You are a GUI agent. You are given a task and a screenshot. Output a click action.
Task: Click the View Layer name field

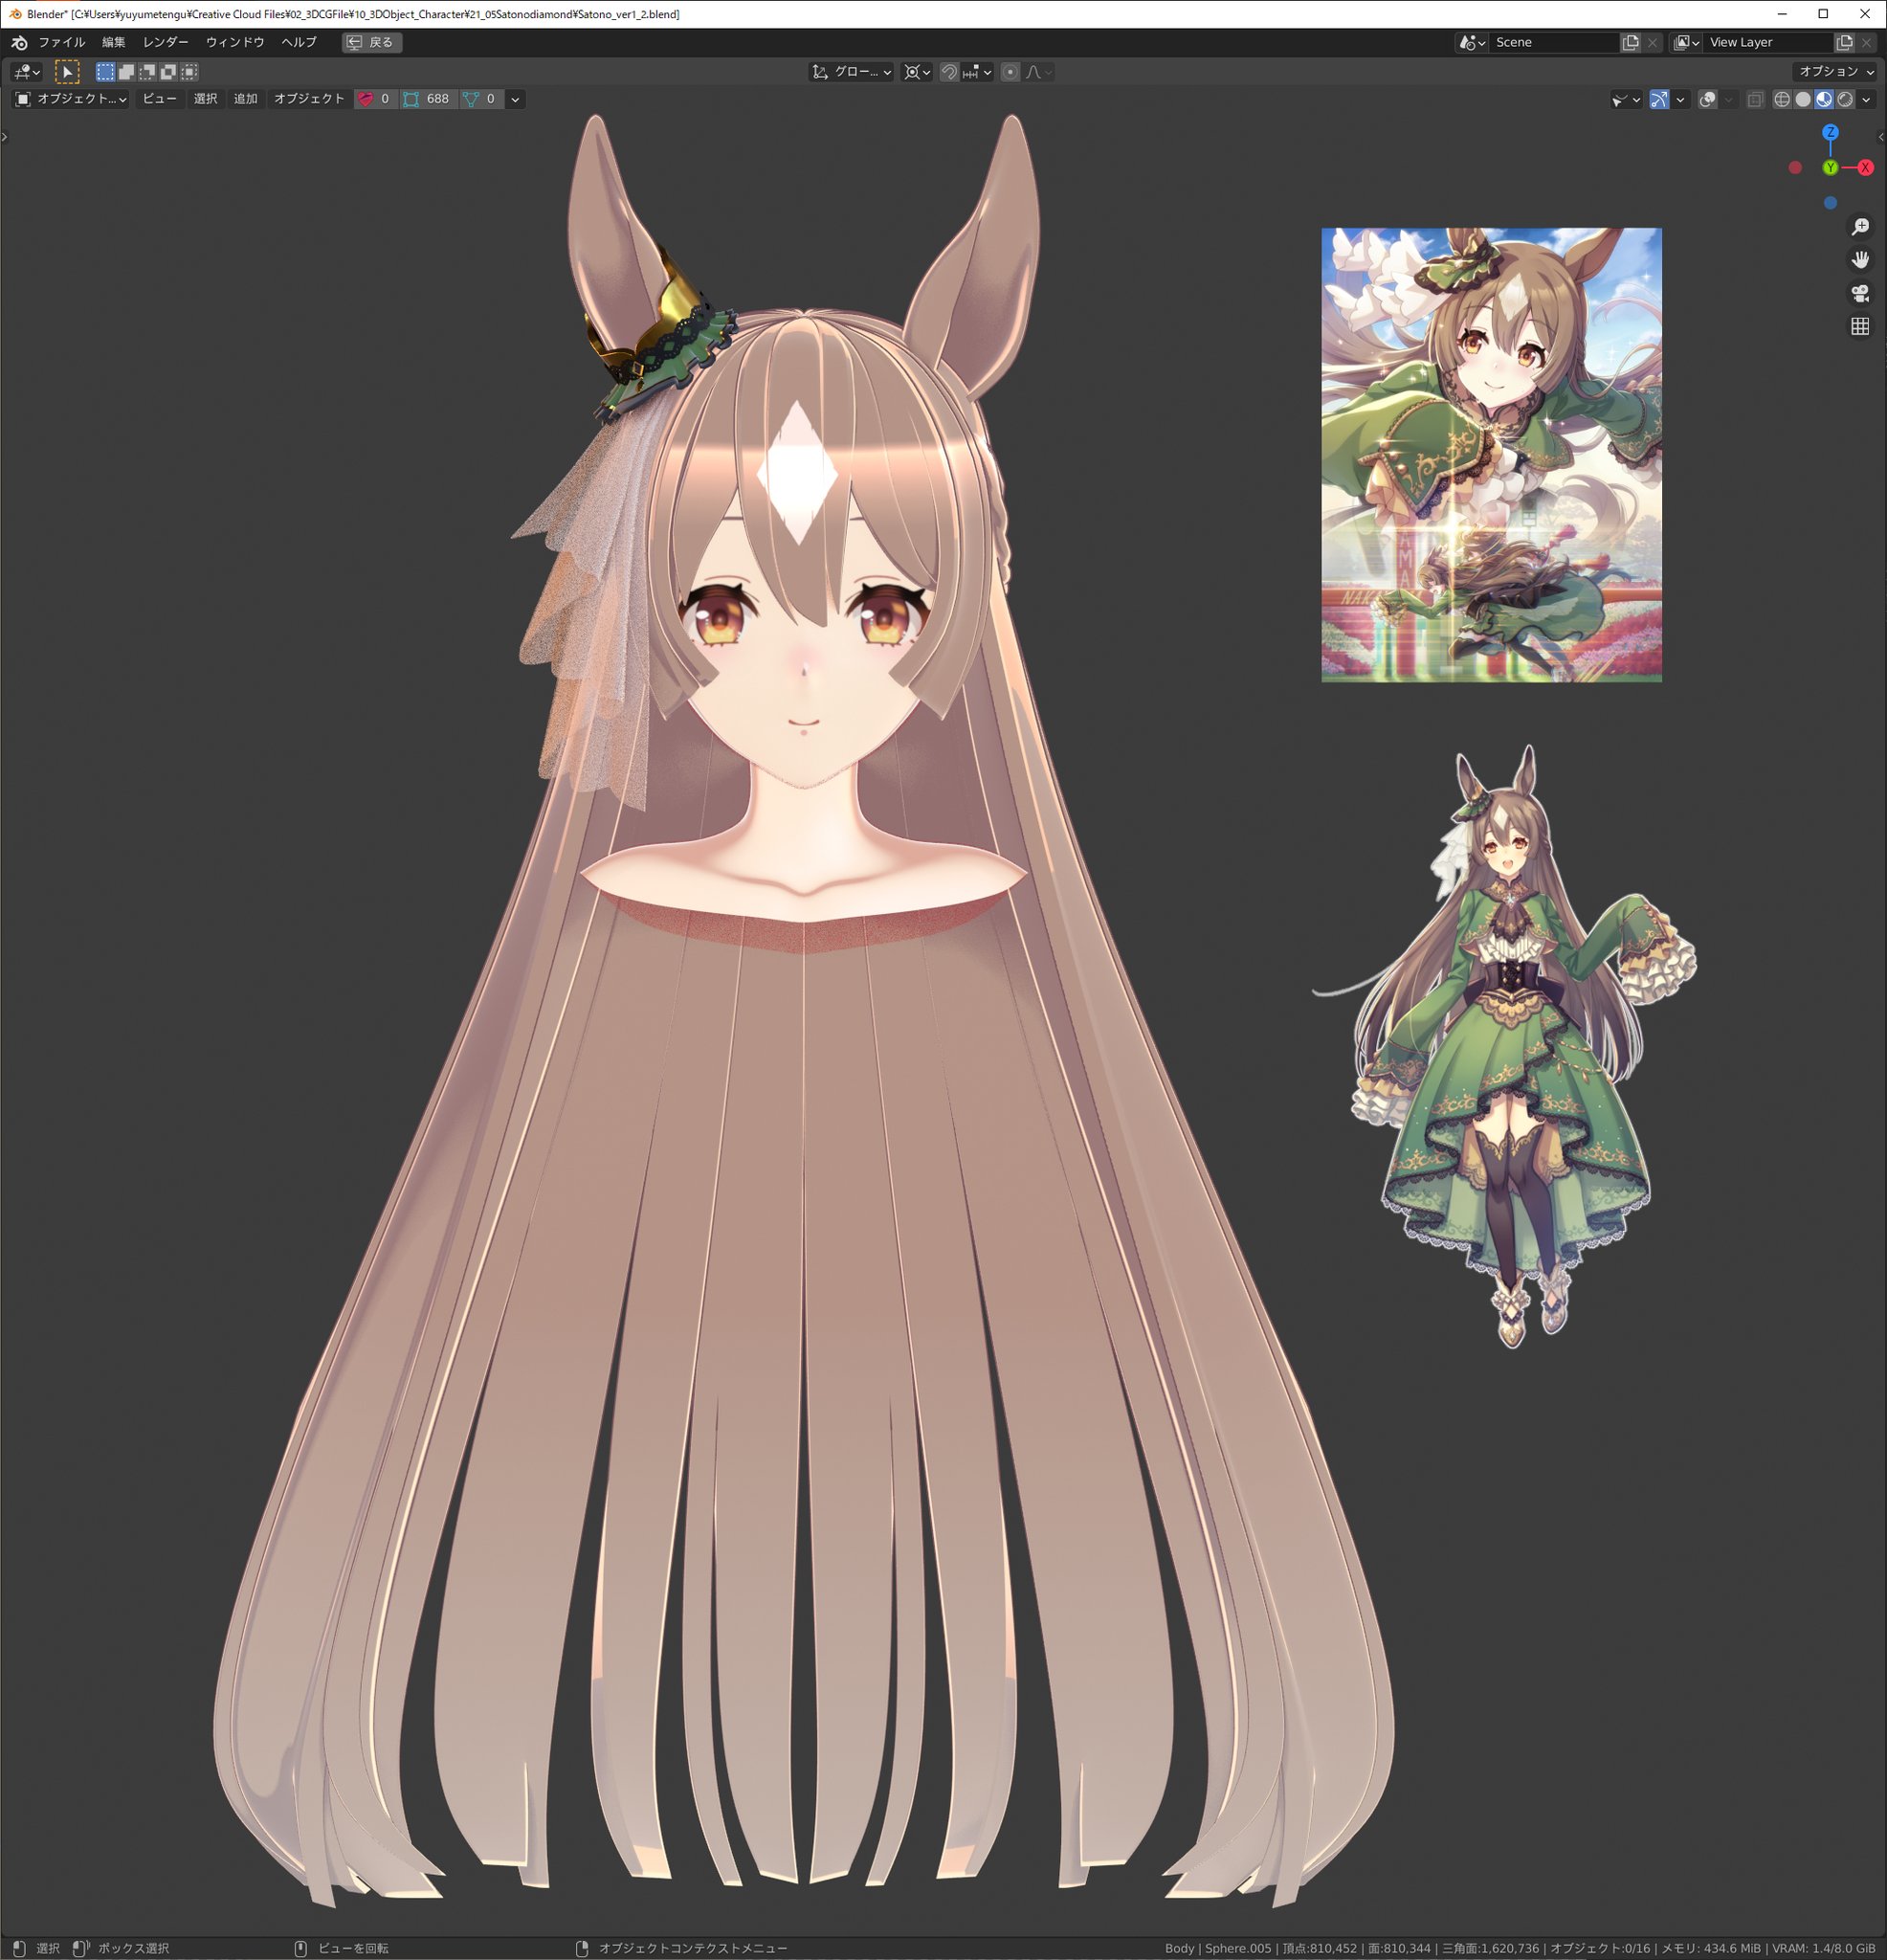pos(1768,42)
